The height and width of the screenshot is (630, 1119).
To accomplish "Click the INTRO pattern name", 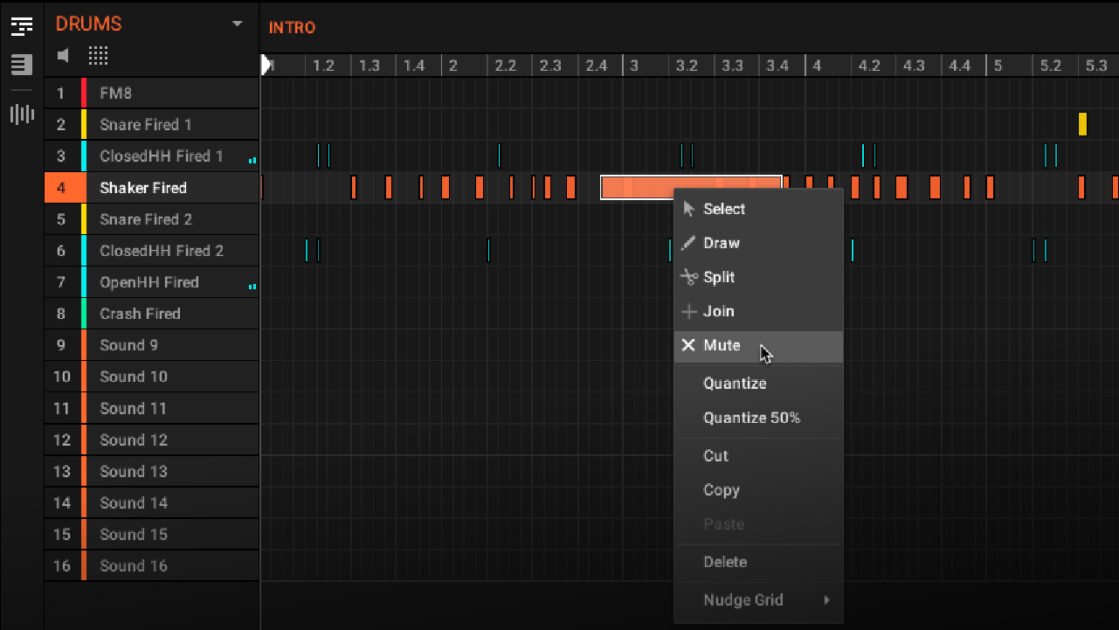I will (x=292, y=27).
